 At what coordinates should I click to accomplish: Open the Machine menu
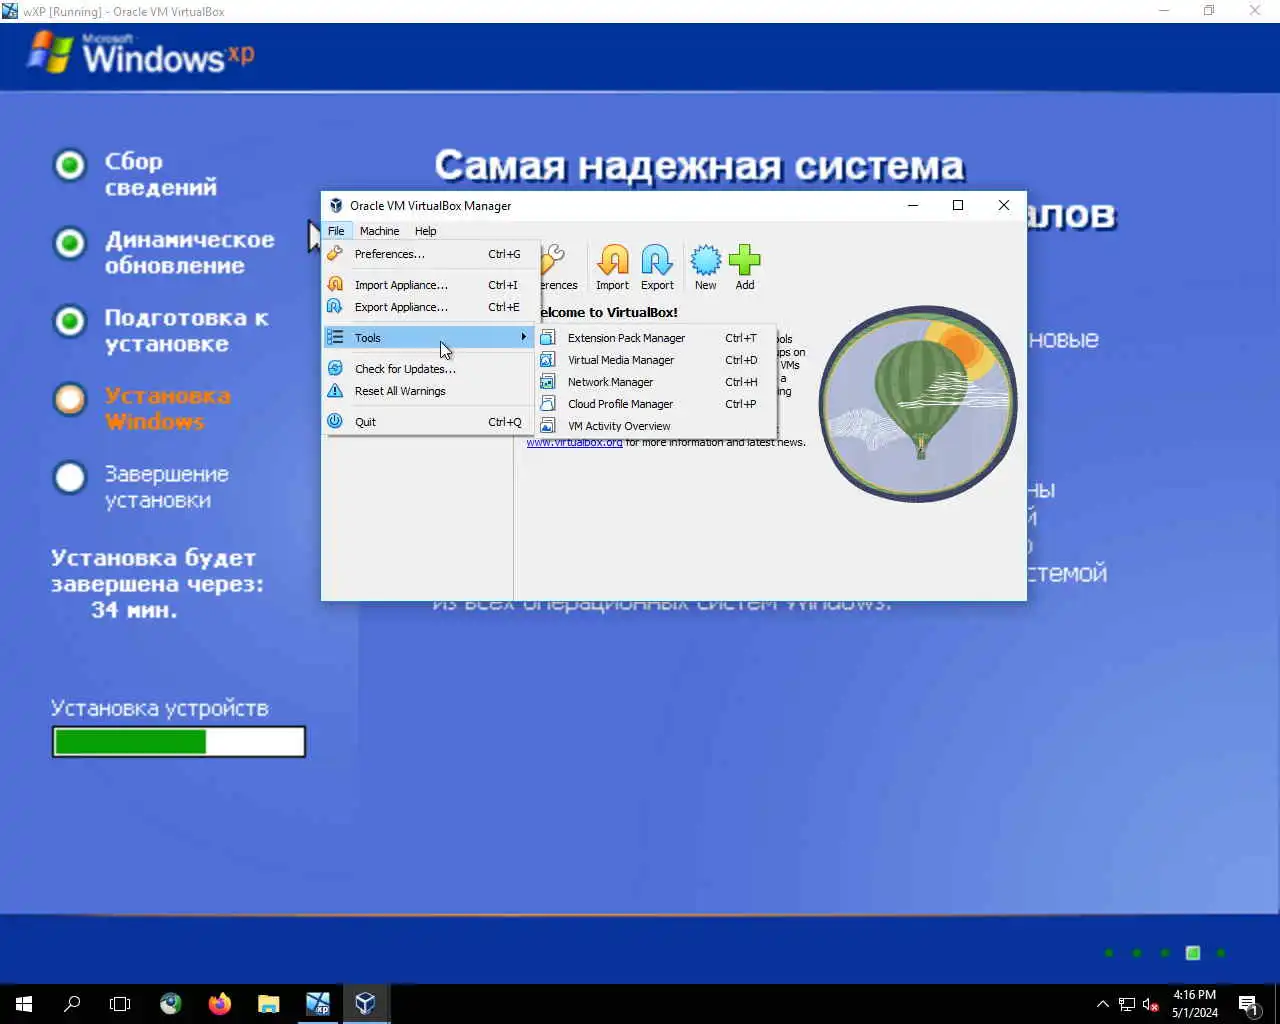(379, 231)
